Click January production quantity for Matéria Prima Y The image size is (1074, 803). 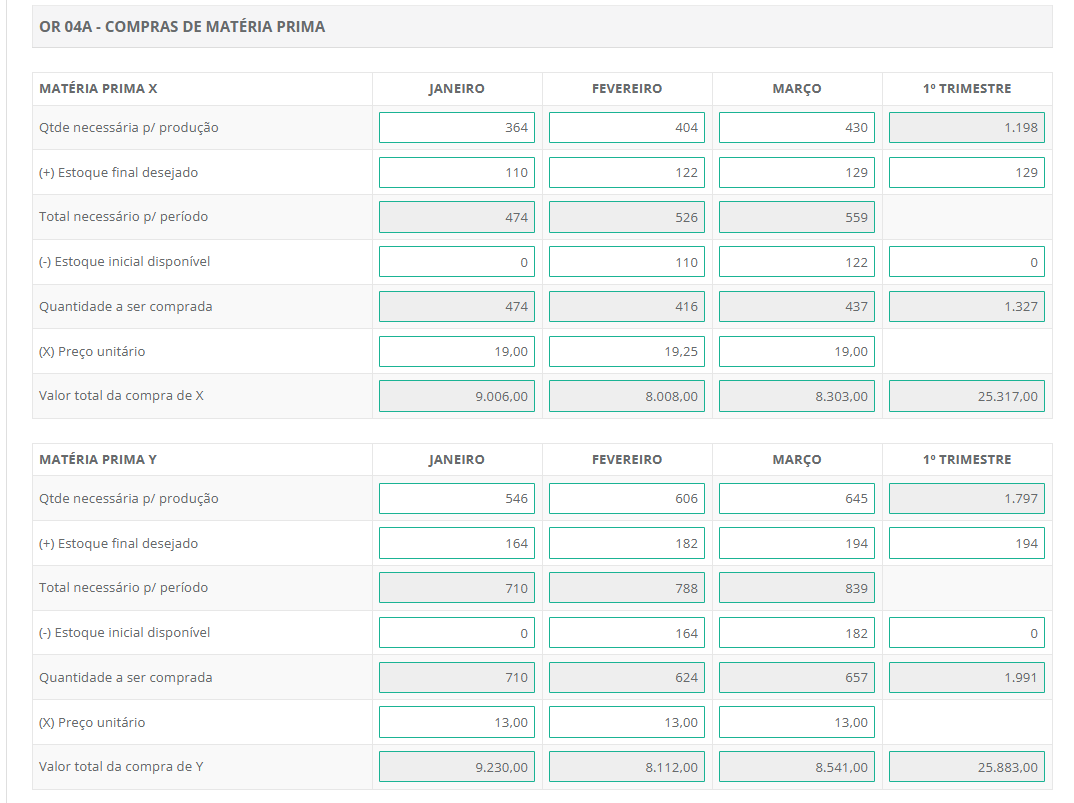click(456, 499)
